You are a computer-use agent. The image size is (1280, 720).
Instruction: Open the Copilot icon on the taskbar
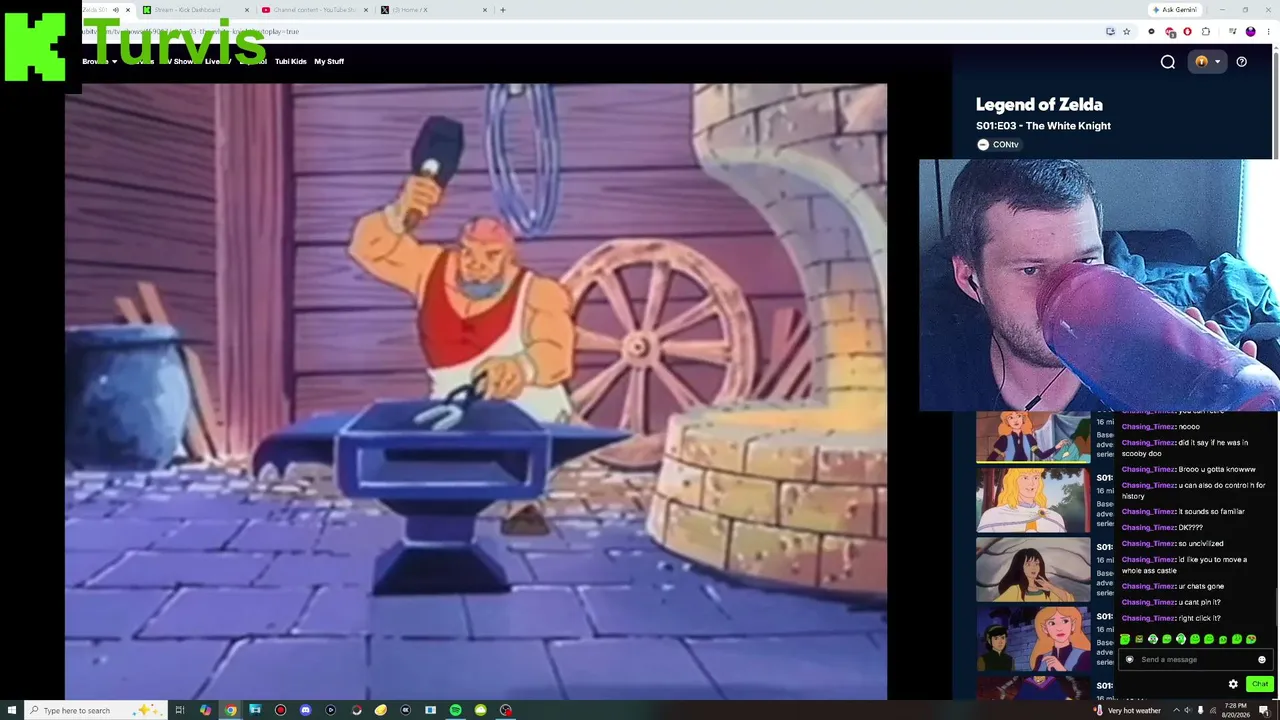[205, 710]
